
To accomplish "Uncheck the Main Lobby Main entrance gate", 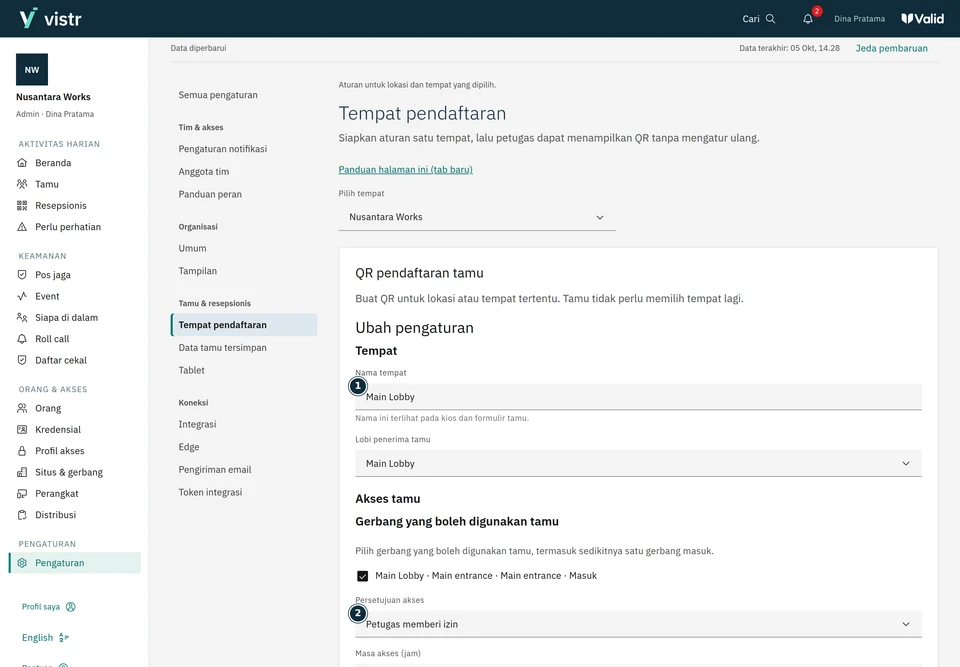I will 362,576.
